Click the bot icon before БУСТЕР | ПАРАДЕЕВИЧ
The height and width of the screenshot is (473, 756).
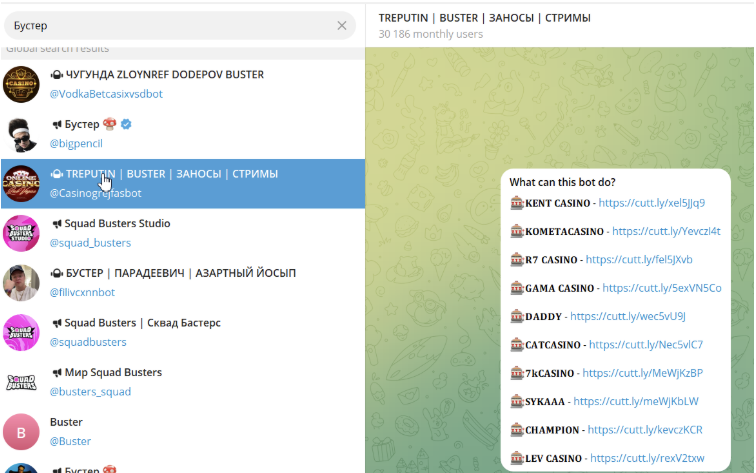coord(56,273)
